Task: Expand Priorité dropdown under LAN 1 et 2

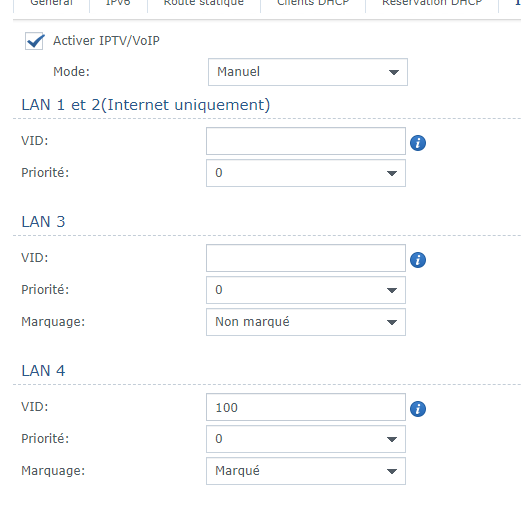Action: coord(306,173)
